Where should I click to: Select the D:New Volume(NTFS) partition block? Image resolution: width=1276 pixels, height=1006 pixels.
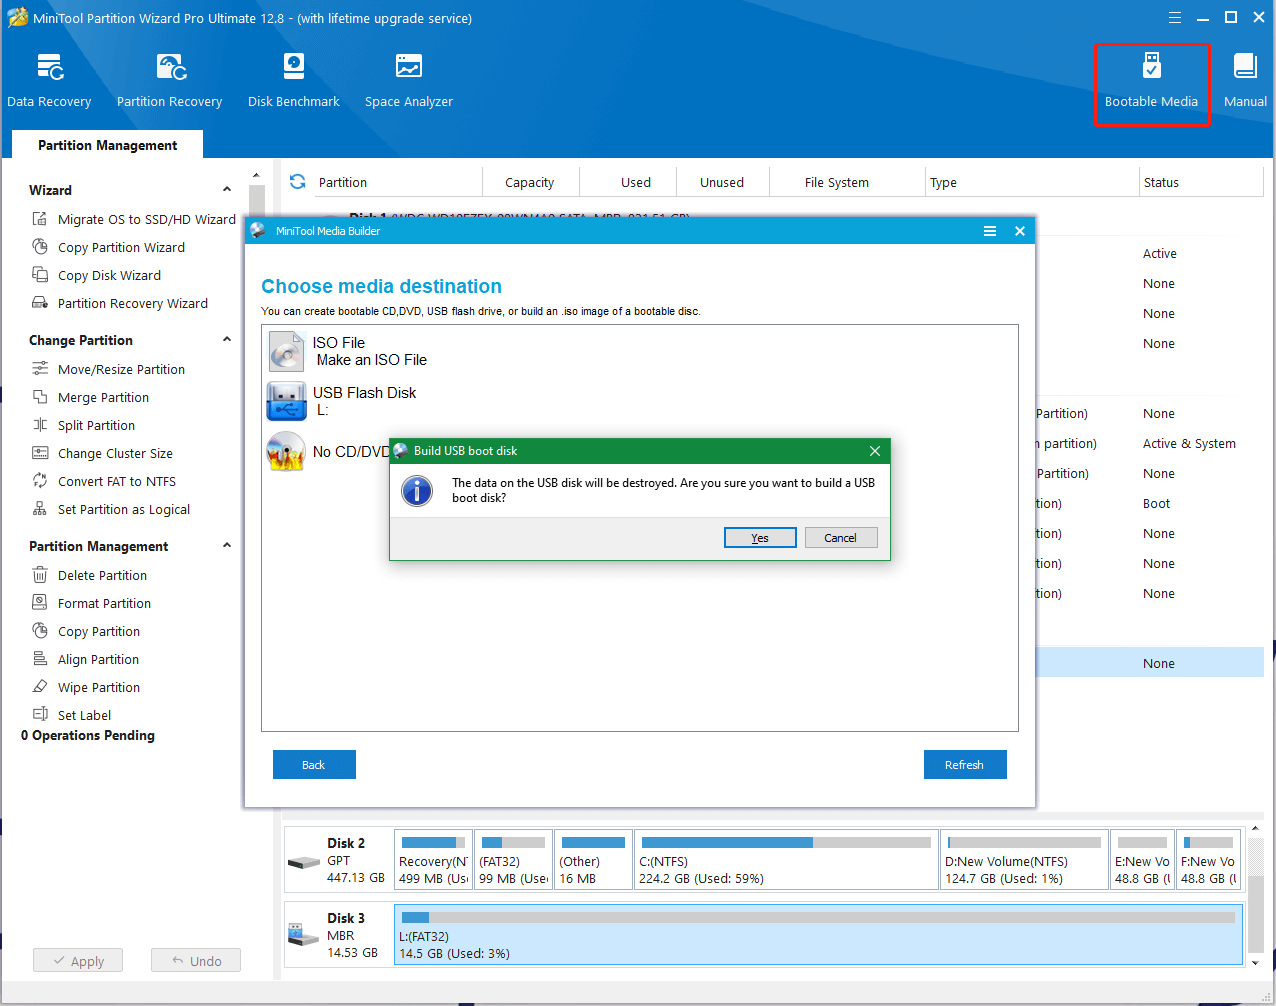pyautogui.click(x=1024, y=859)
